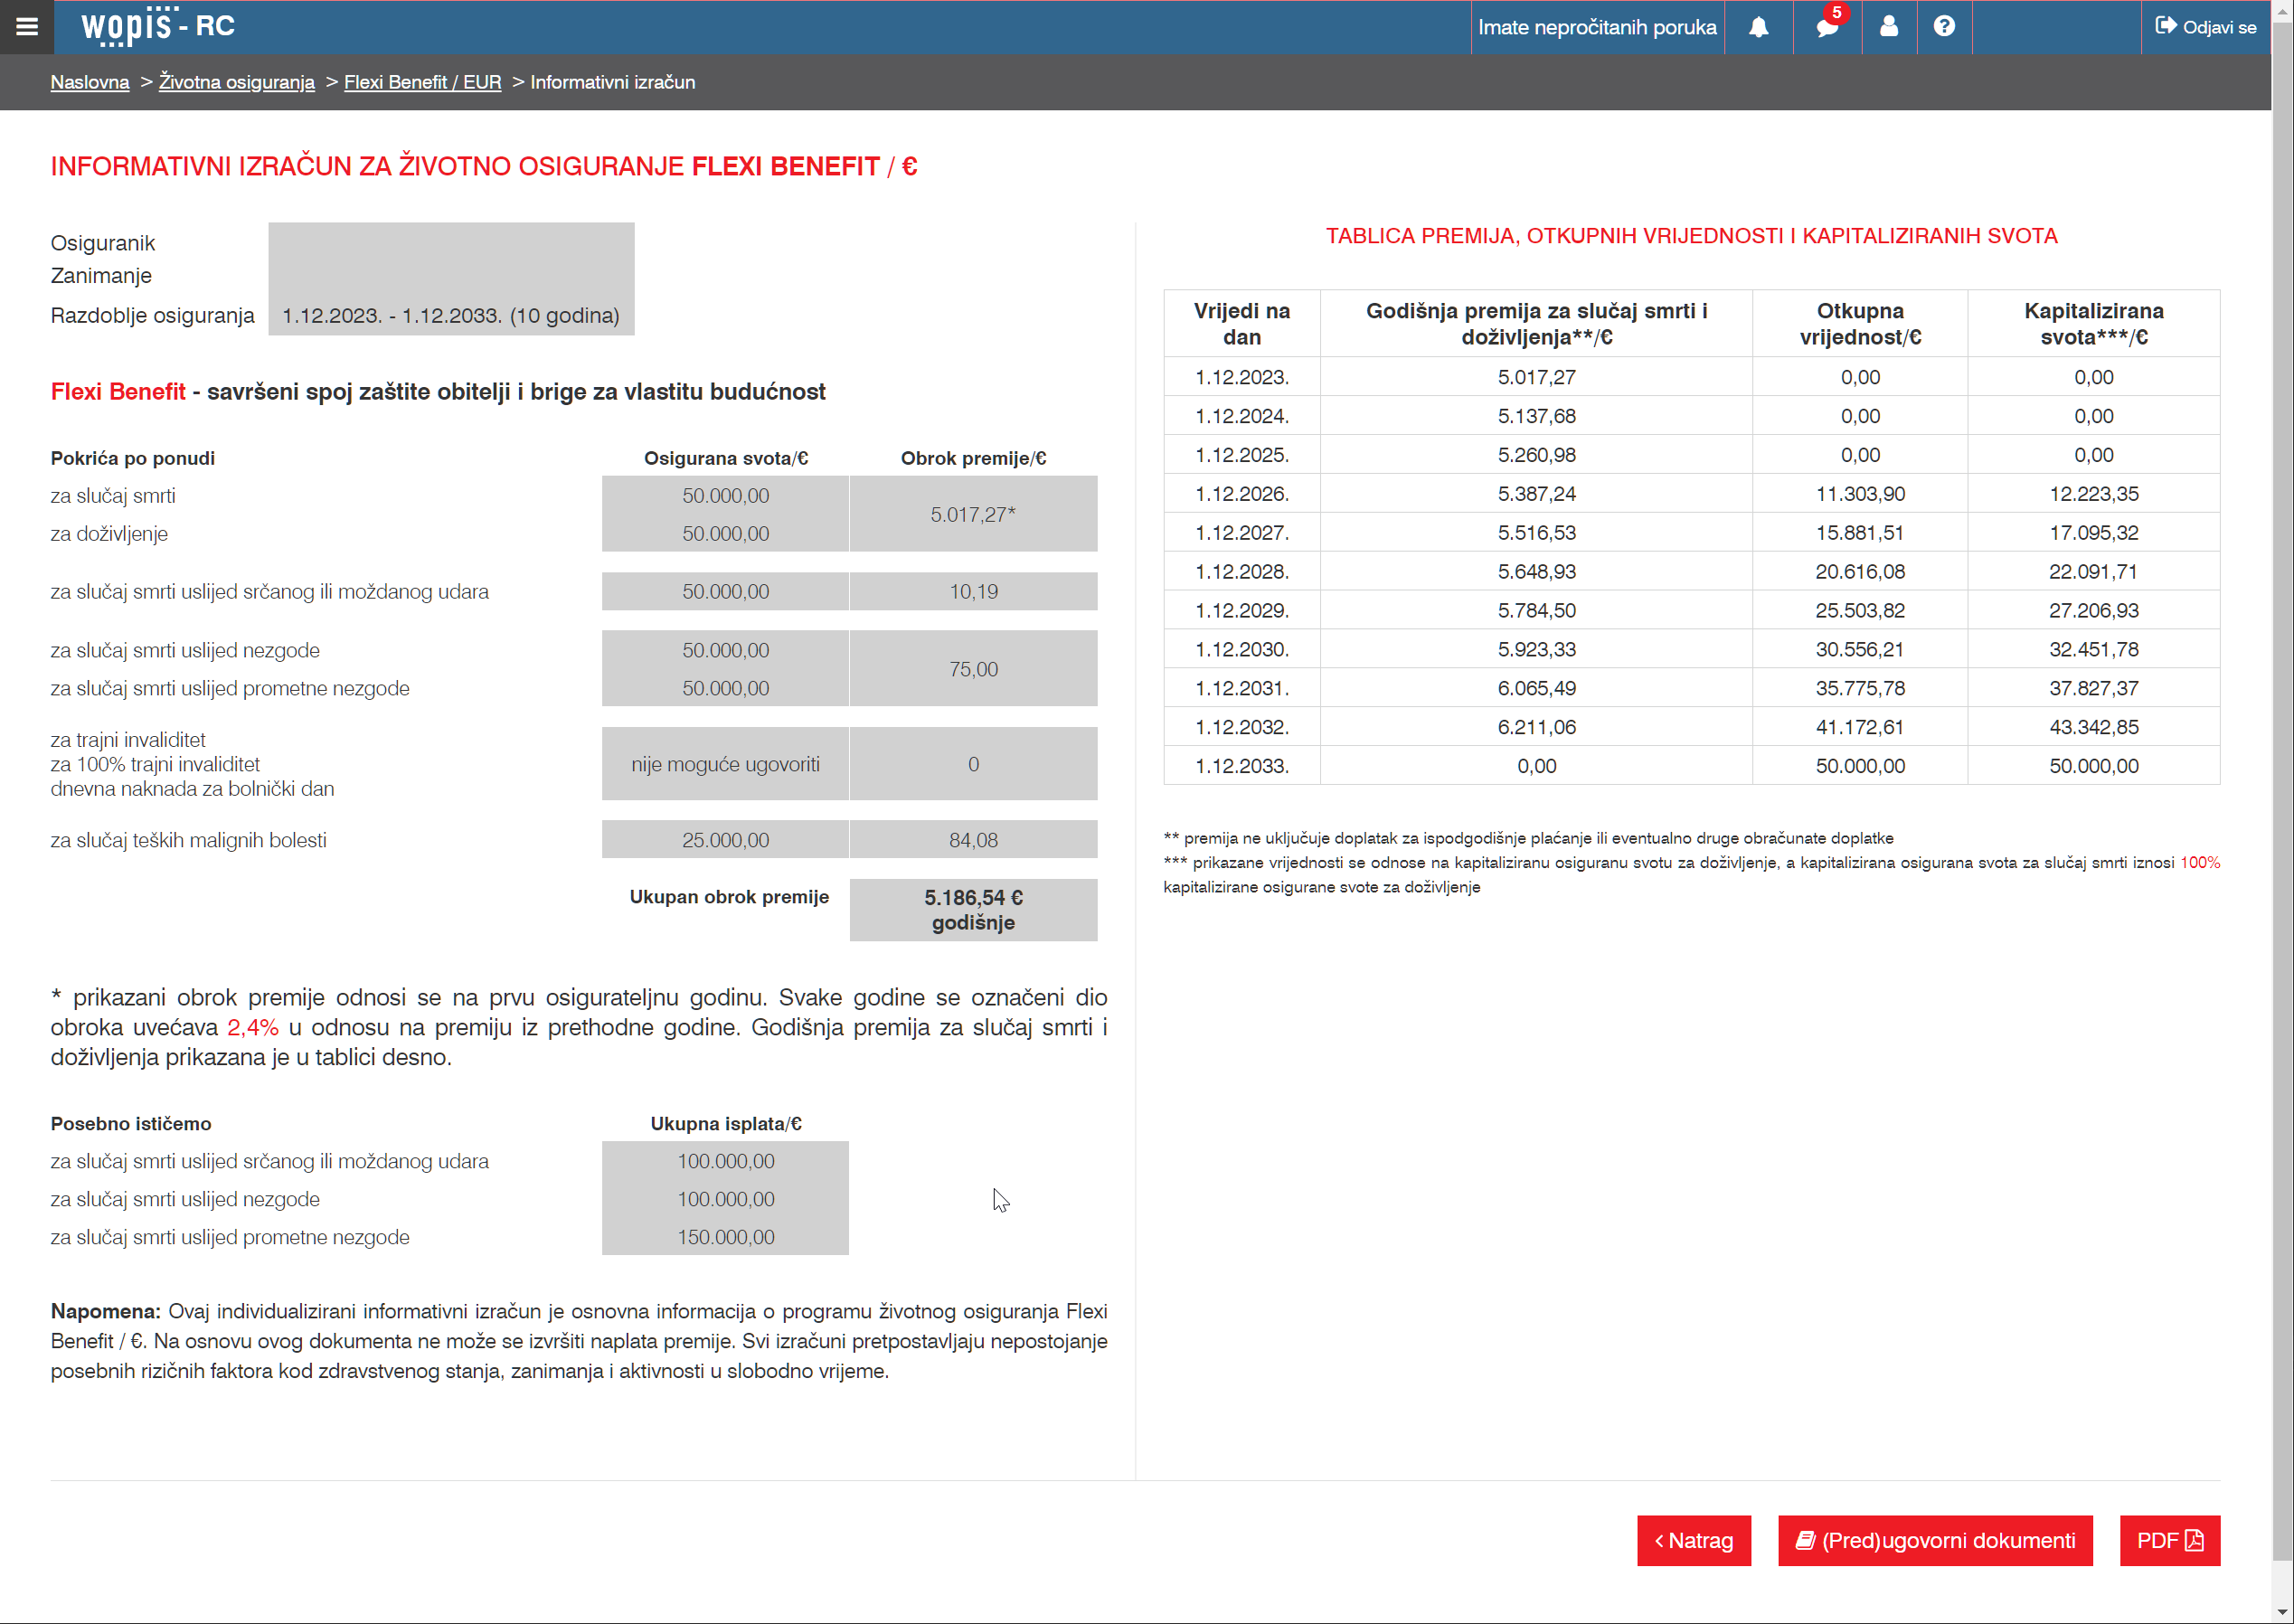The height and width of the screenshot is (1624, 2294).
Task: Click the premium value 5.017,27*
Action: [x=973, y=514]
